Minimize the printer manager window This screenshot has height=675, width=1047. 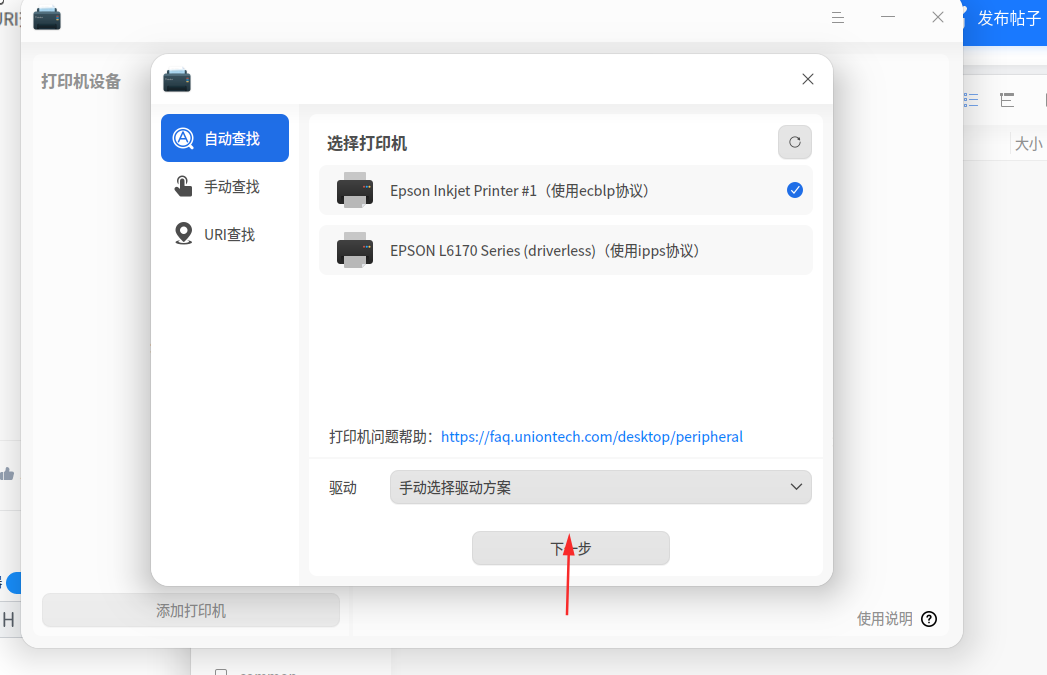click(888, 17)
